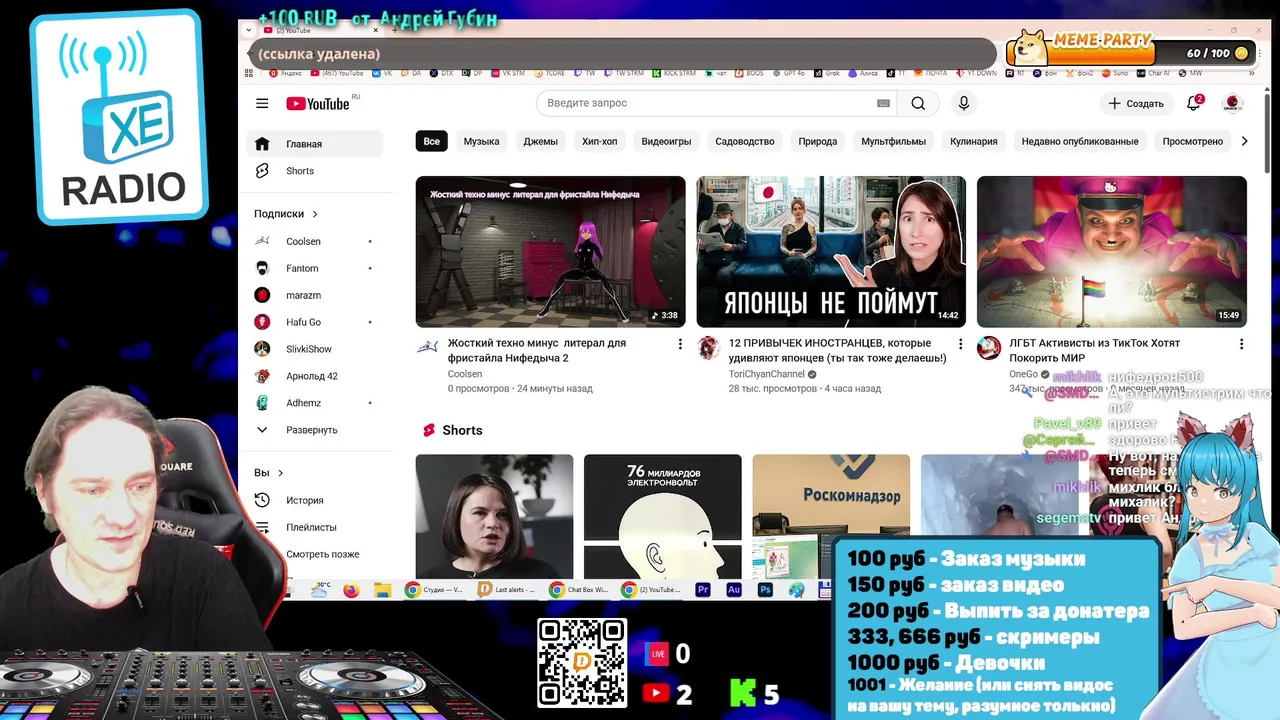Open the Арнольд 42 subscription channel

pyautogui.click(x=314, y=376)
